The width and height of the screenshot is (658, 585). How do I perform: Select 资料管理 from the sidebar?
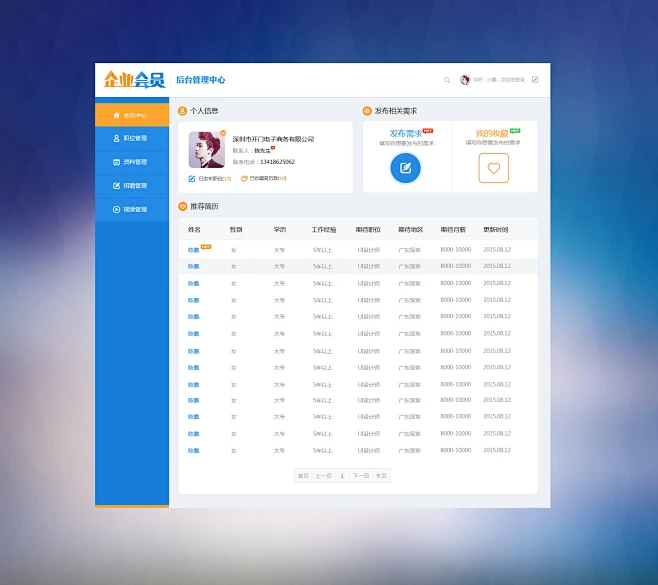pyautogui.click(x=132, y=162)
